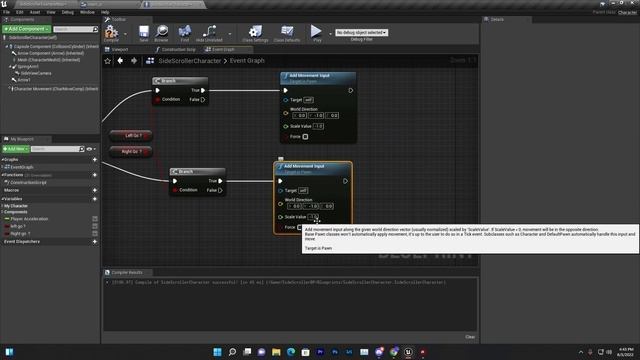Open the Add Component dropdown
Viewport: 640px width, 360px height.
pyautogui.click(x=27, y=29)
